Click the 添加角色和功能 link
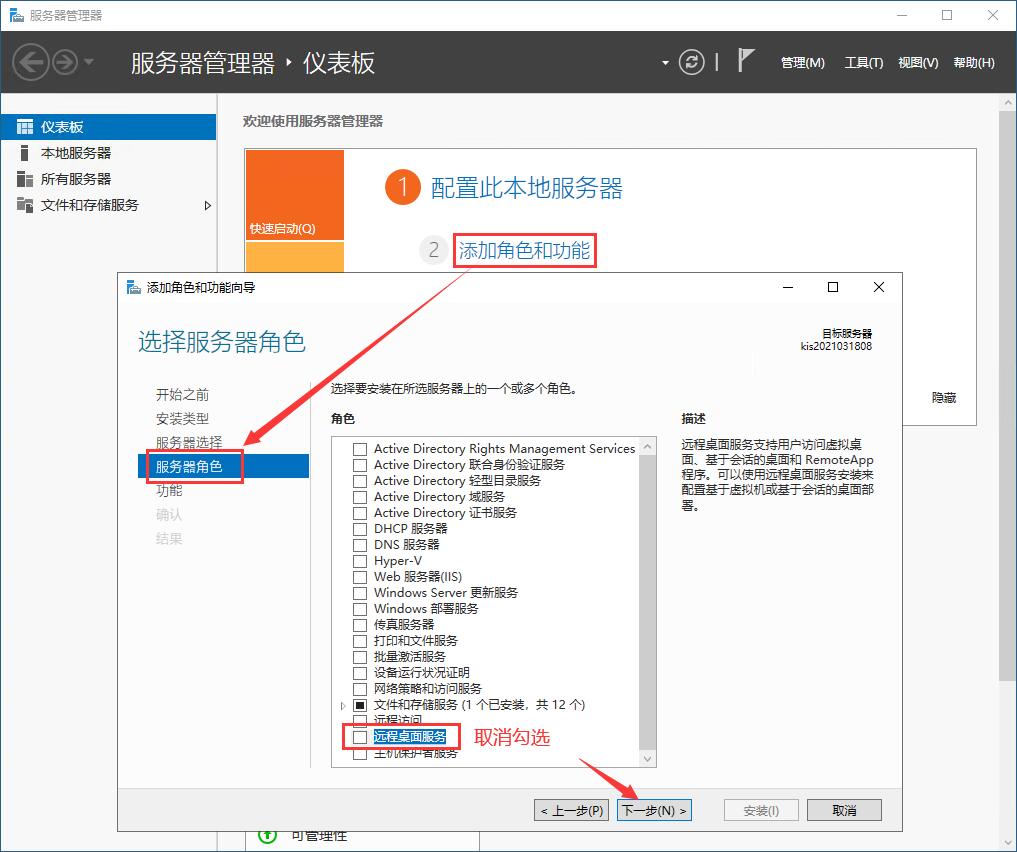This screenshot has height=852, width=1017. (524, 250)
